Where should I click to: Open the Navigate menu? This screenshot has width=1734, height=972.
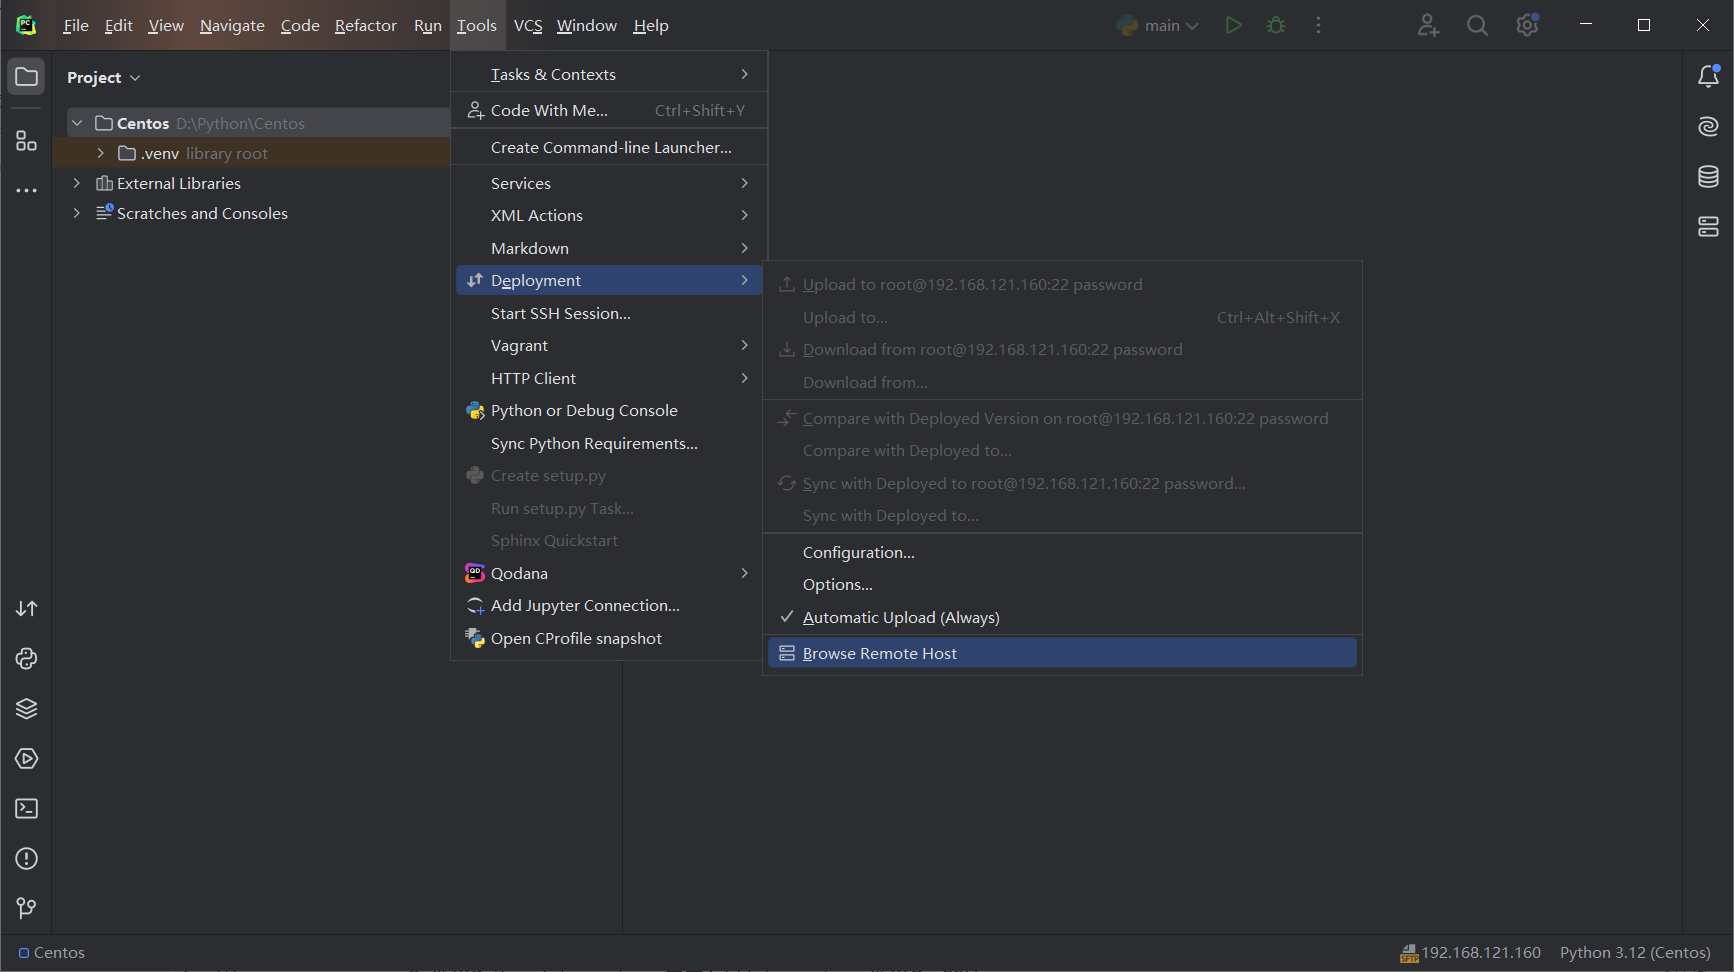pyautogui.click(x=232, y=25)
